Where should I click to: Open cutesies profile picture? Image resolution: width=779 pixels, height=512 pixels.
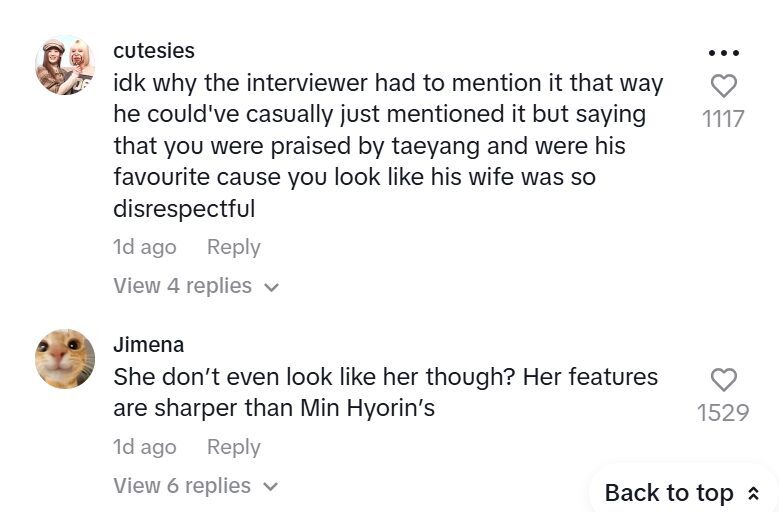65,65
